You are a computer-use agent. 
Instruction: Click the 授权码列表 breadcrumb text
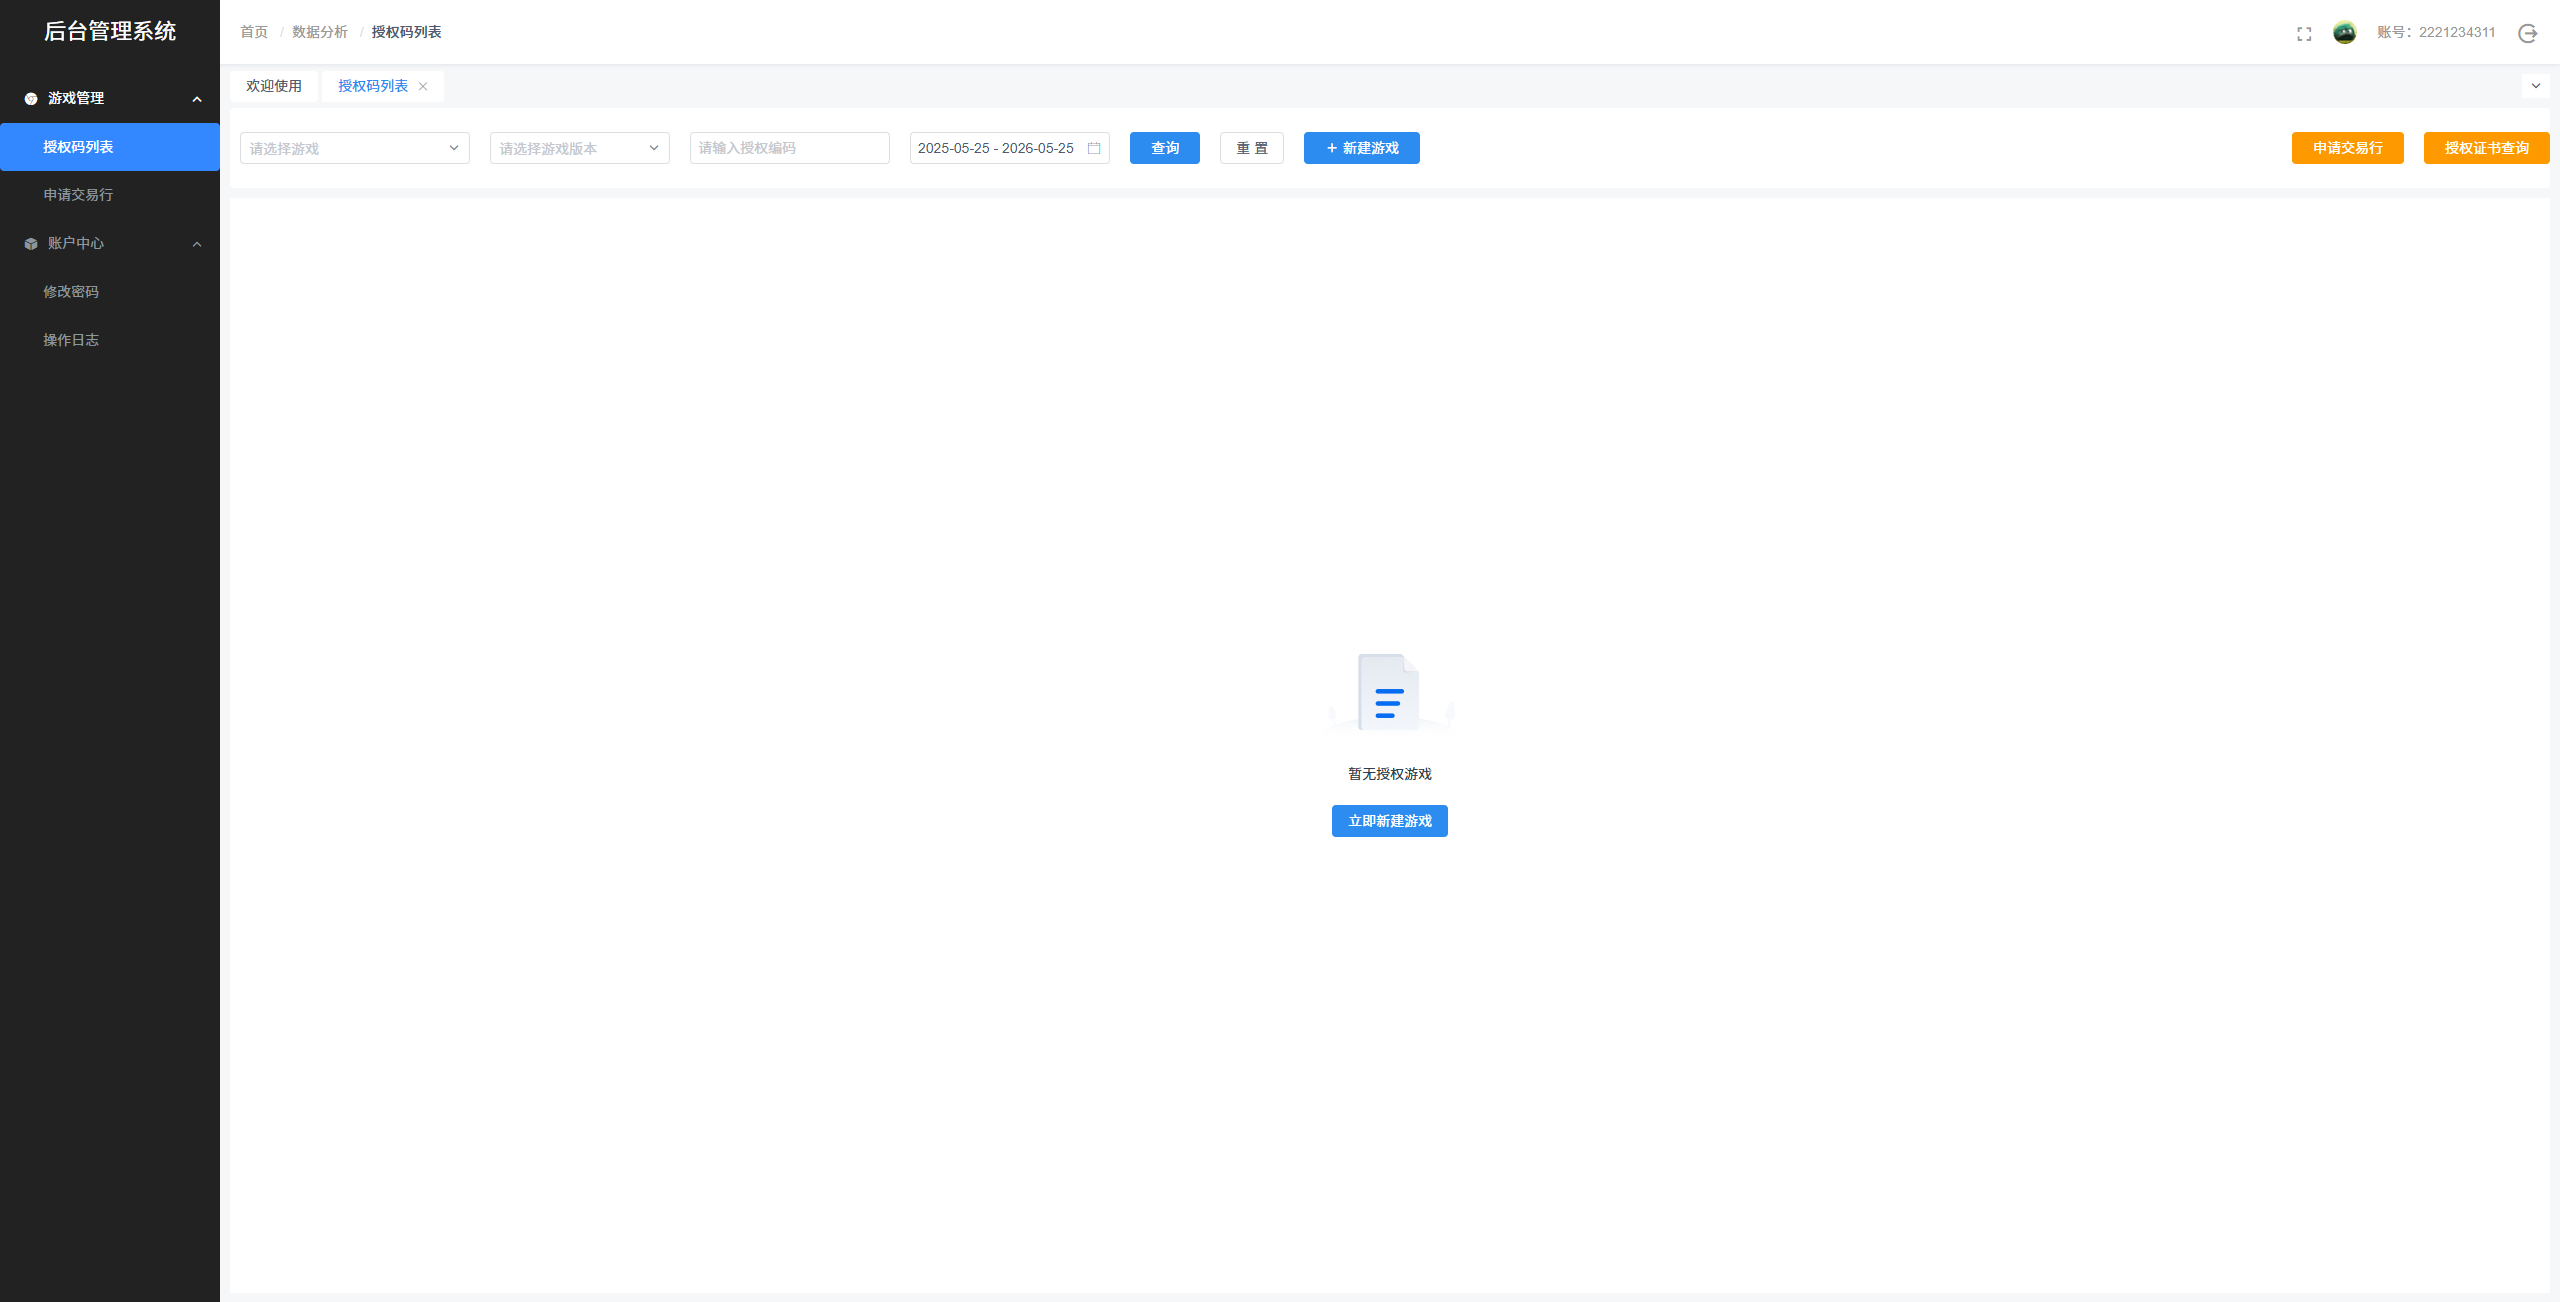406,32
